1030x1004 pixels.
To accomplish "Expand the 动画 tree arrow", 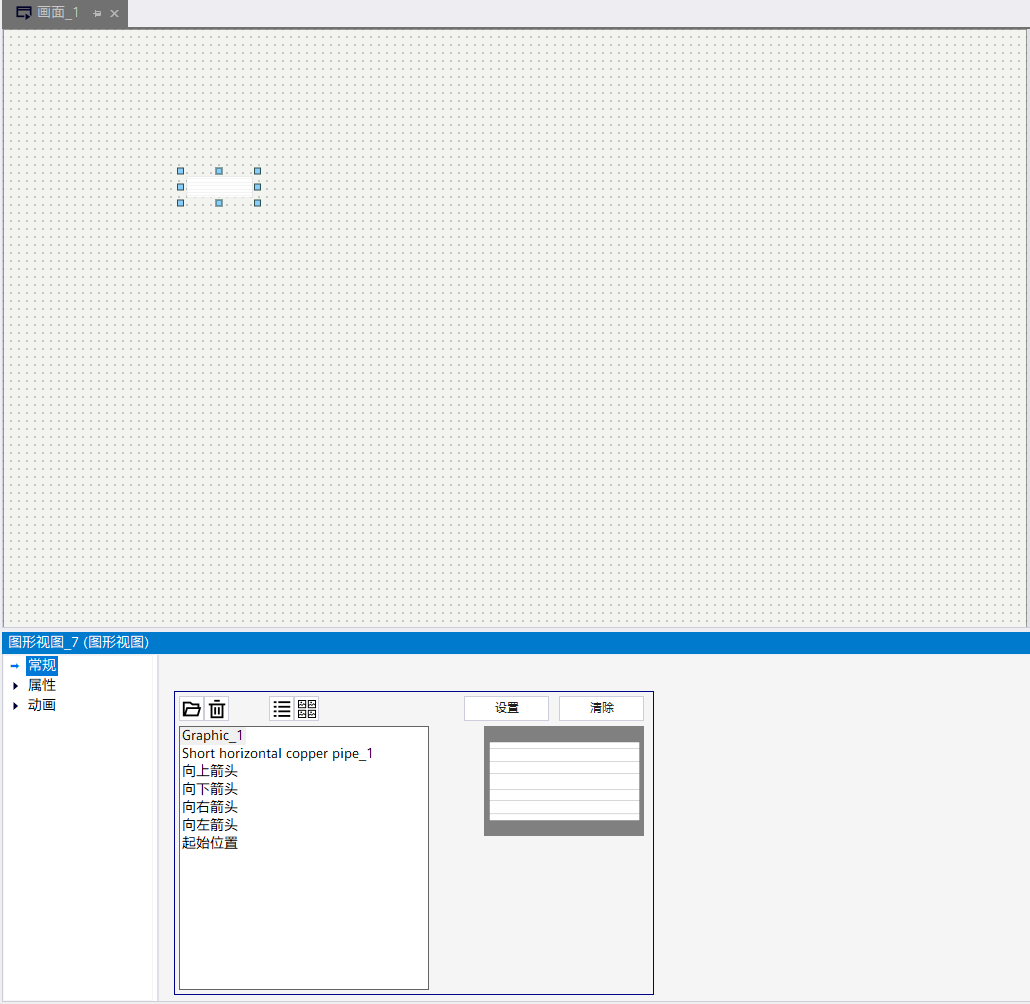I will 15,706.
